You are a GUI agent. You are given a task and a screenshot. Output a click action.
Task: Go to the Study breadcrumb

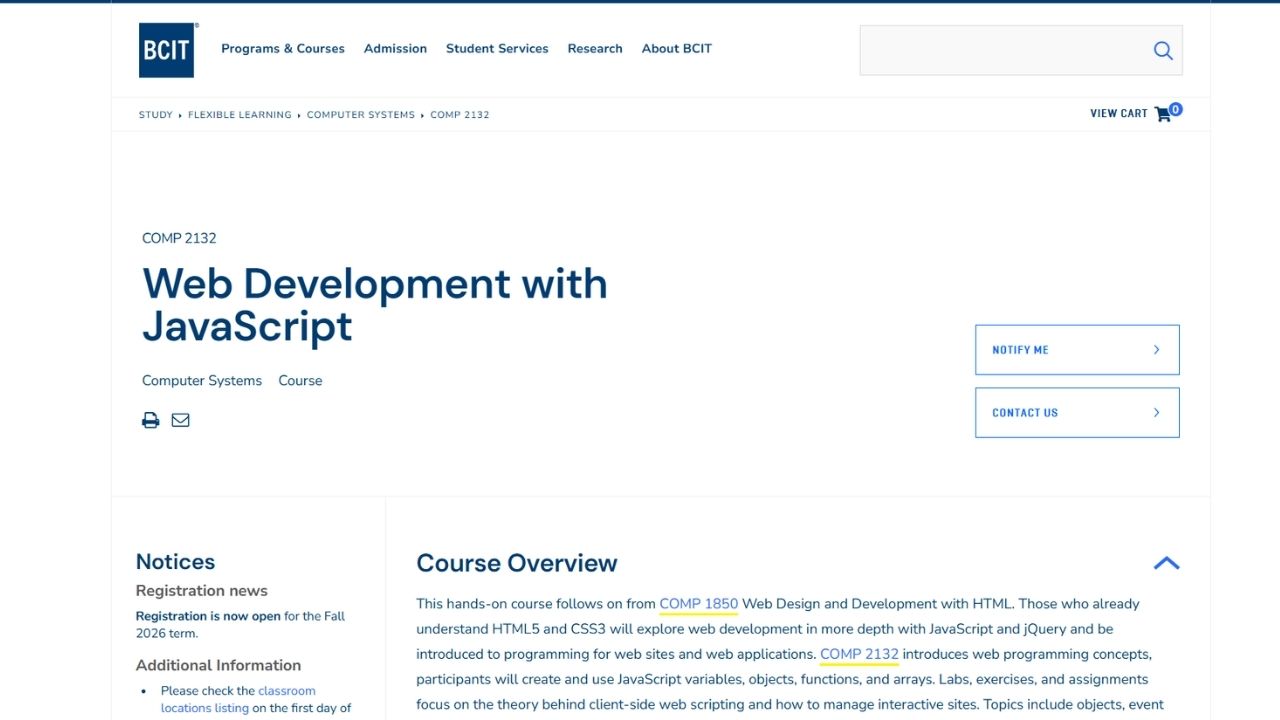[156, 115]
